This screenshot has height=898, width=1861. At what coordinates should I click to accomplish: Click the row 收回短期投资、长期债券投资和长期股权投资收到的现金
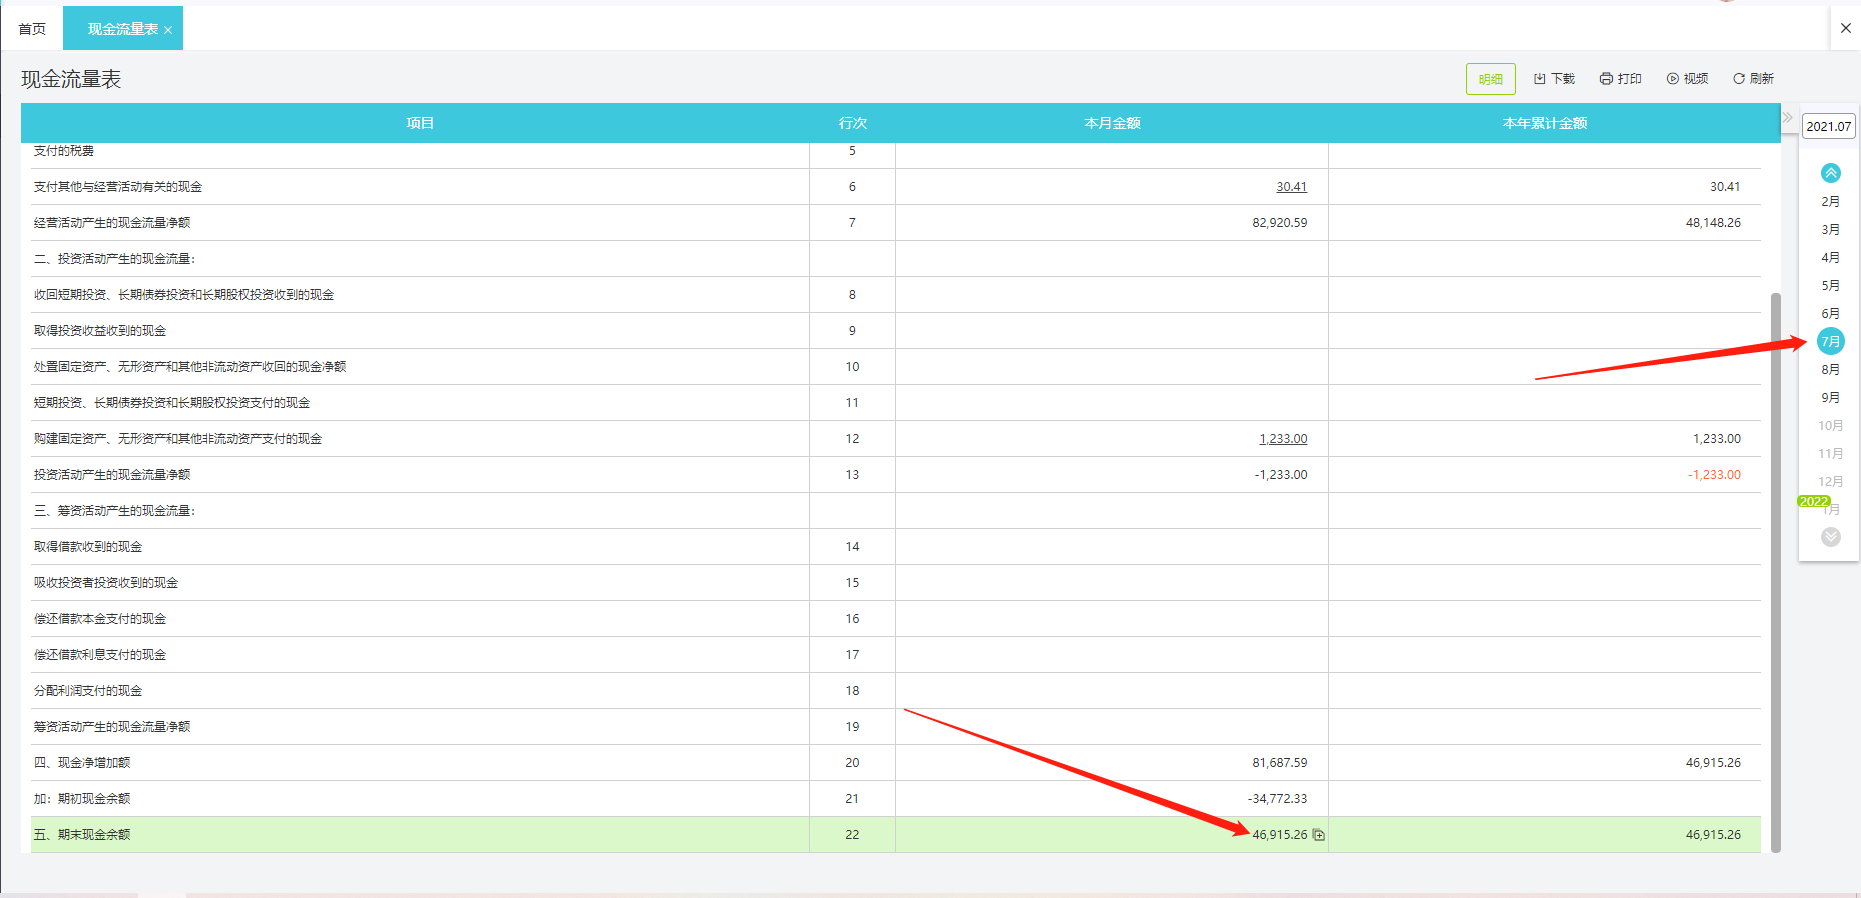(x=896, y=295)
